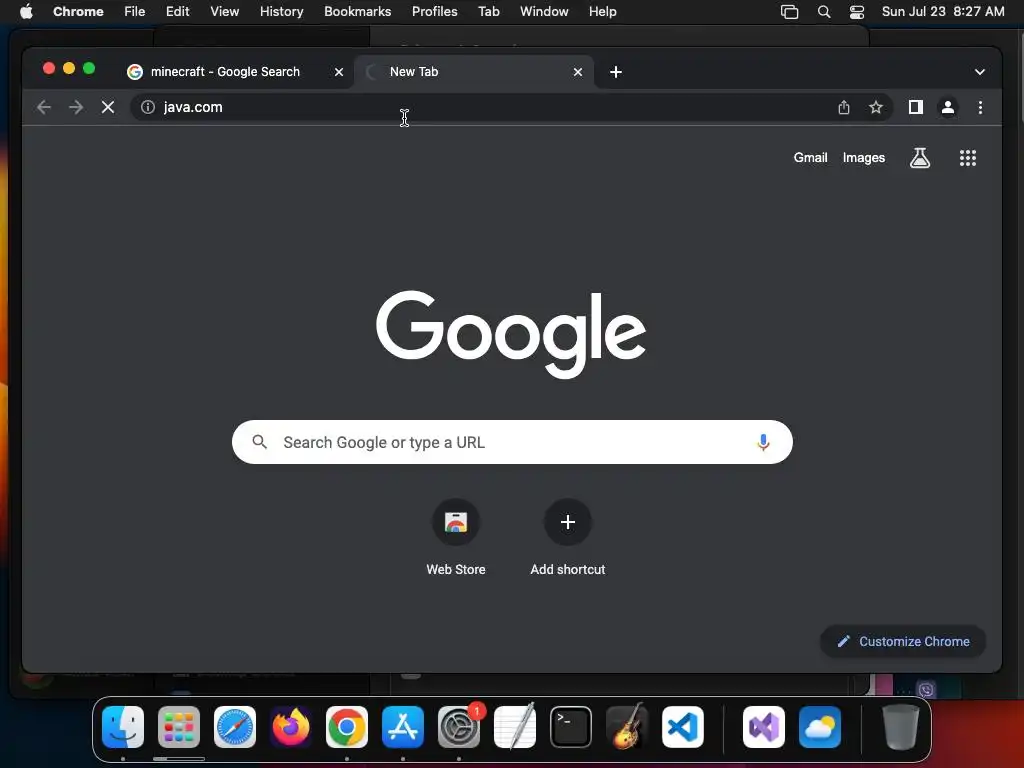Open Launchpad from the Dock
Screen dimensions: 1024x768
pos(178,727)
